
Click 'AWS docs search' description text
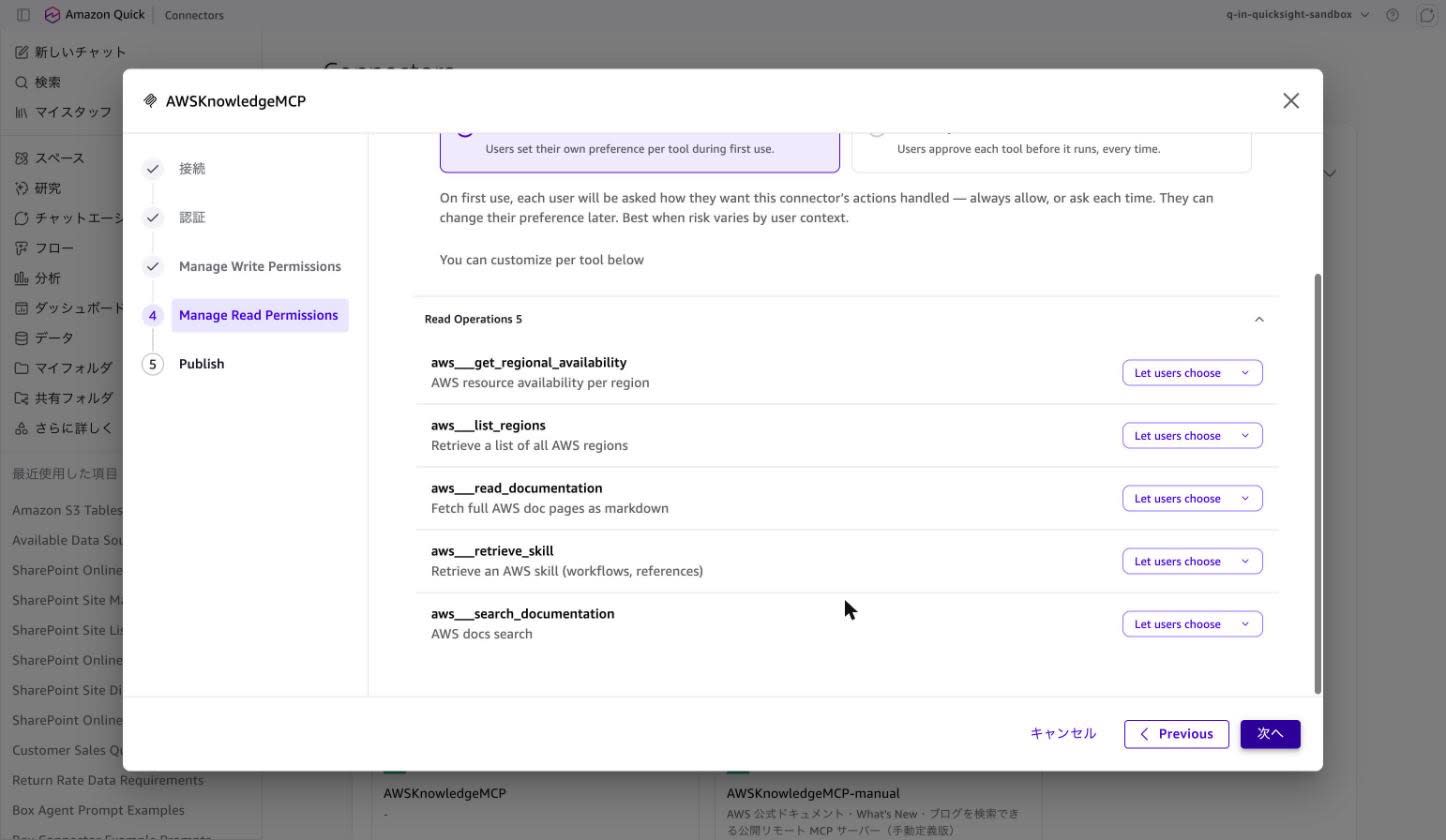pos(482,634)
